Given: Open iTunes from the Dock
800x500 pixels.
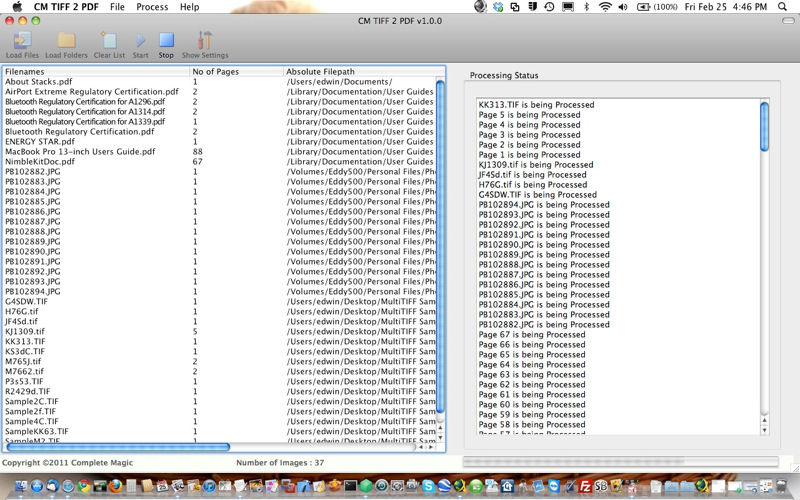Looking at the screenshot, I should 209,486.
